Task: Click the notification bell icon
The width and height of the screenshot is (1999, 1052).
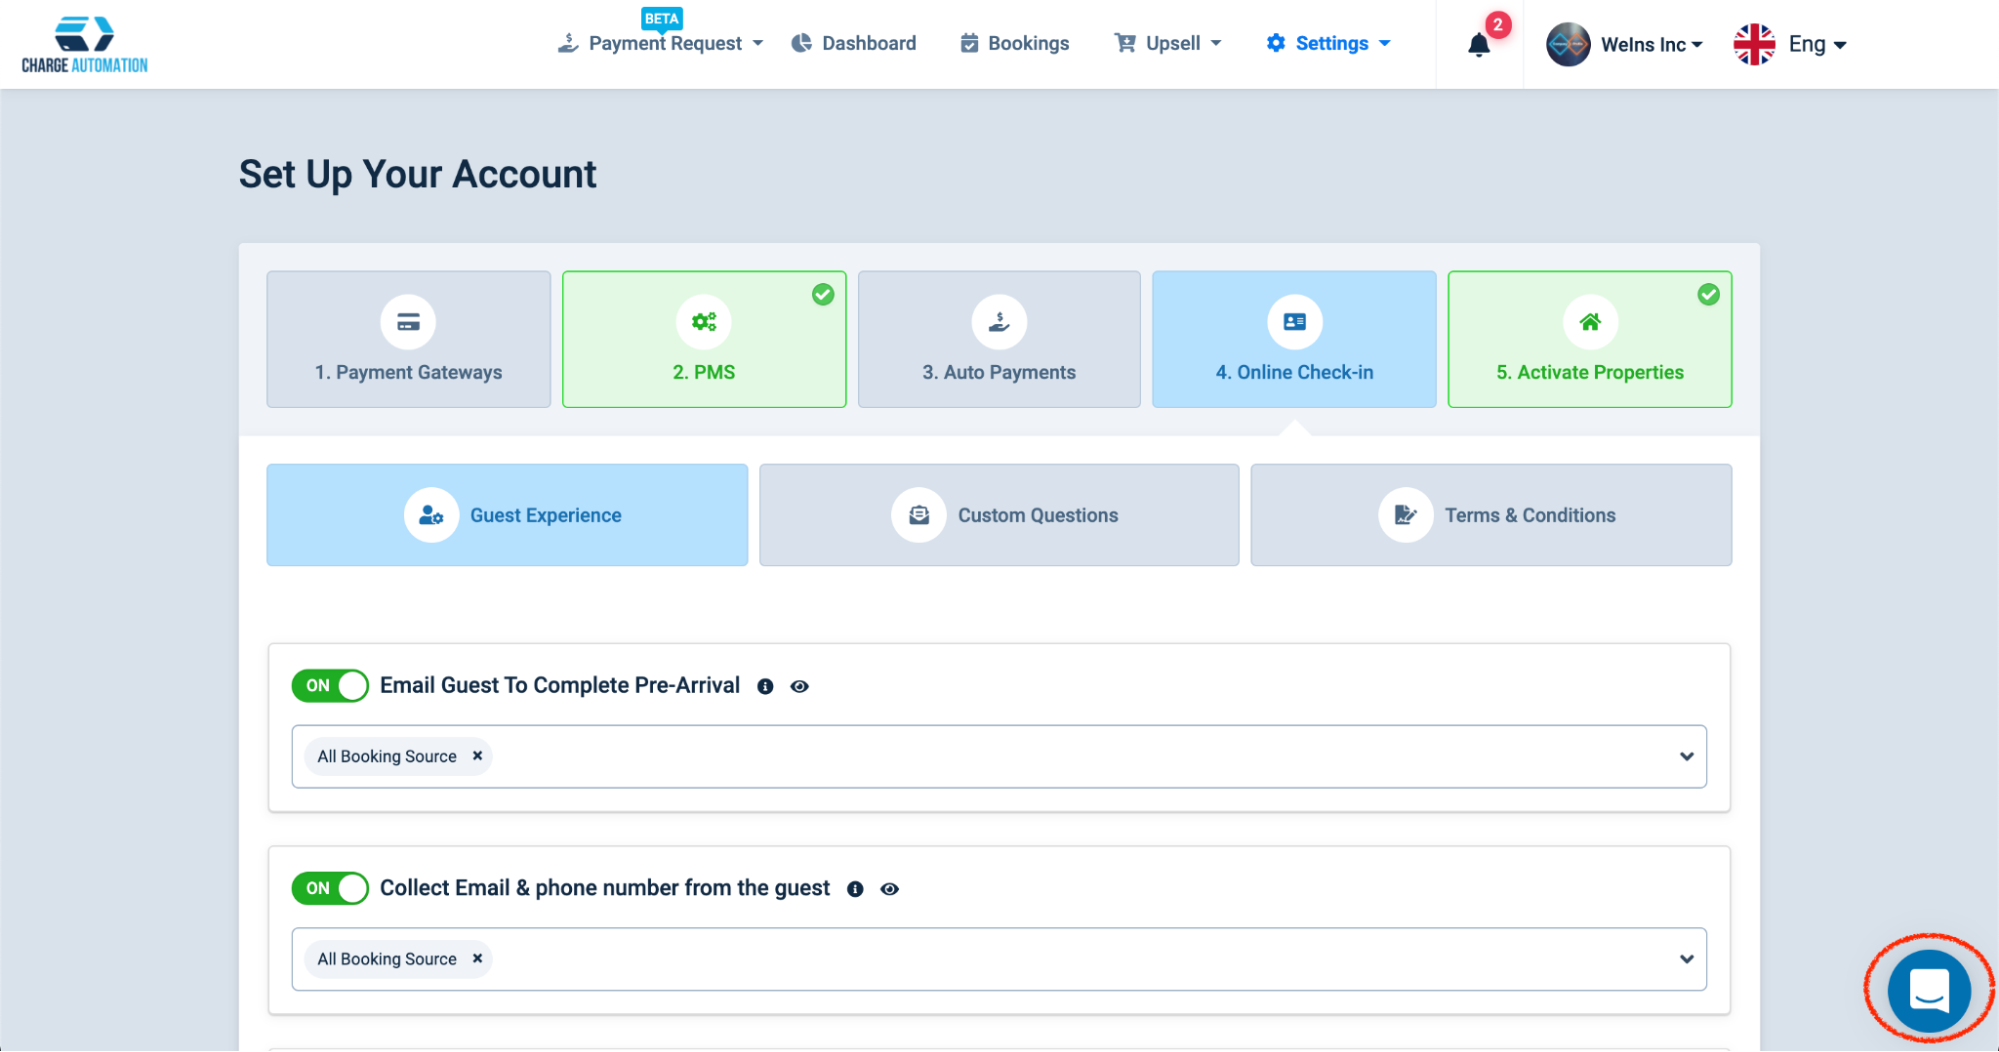Action: [1478, 45]
